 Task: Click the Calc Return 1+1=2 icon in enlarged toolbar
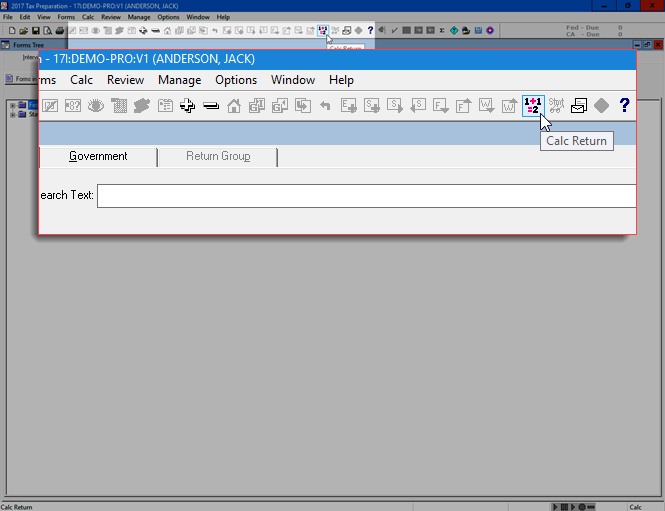click(533, 106)
